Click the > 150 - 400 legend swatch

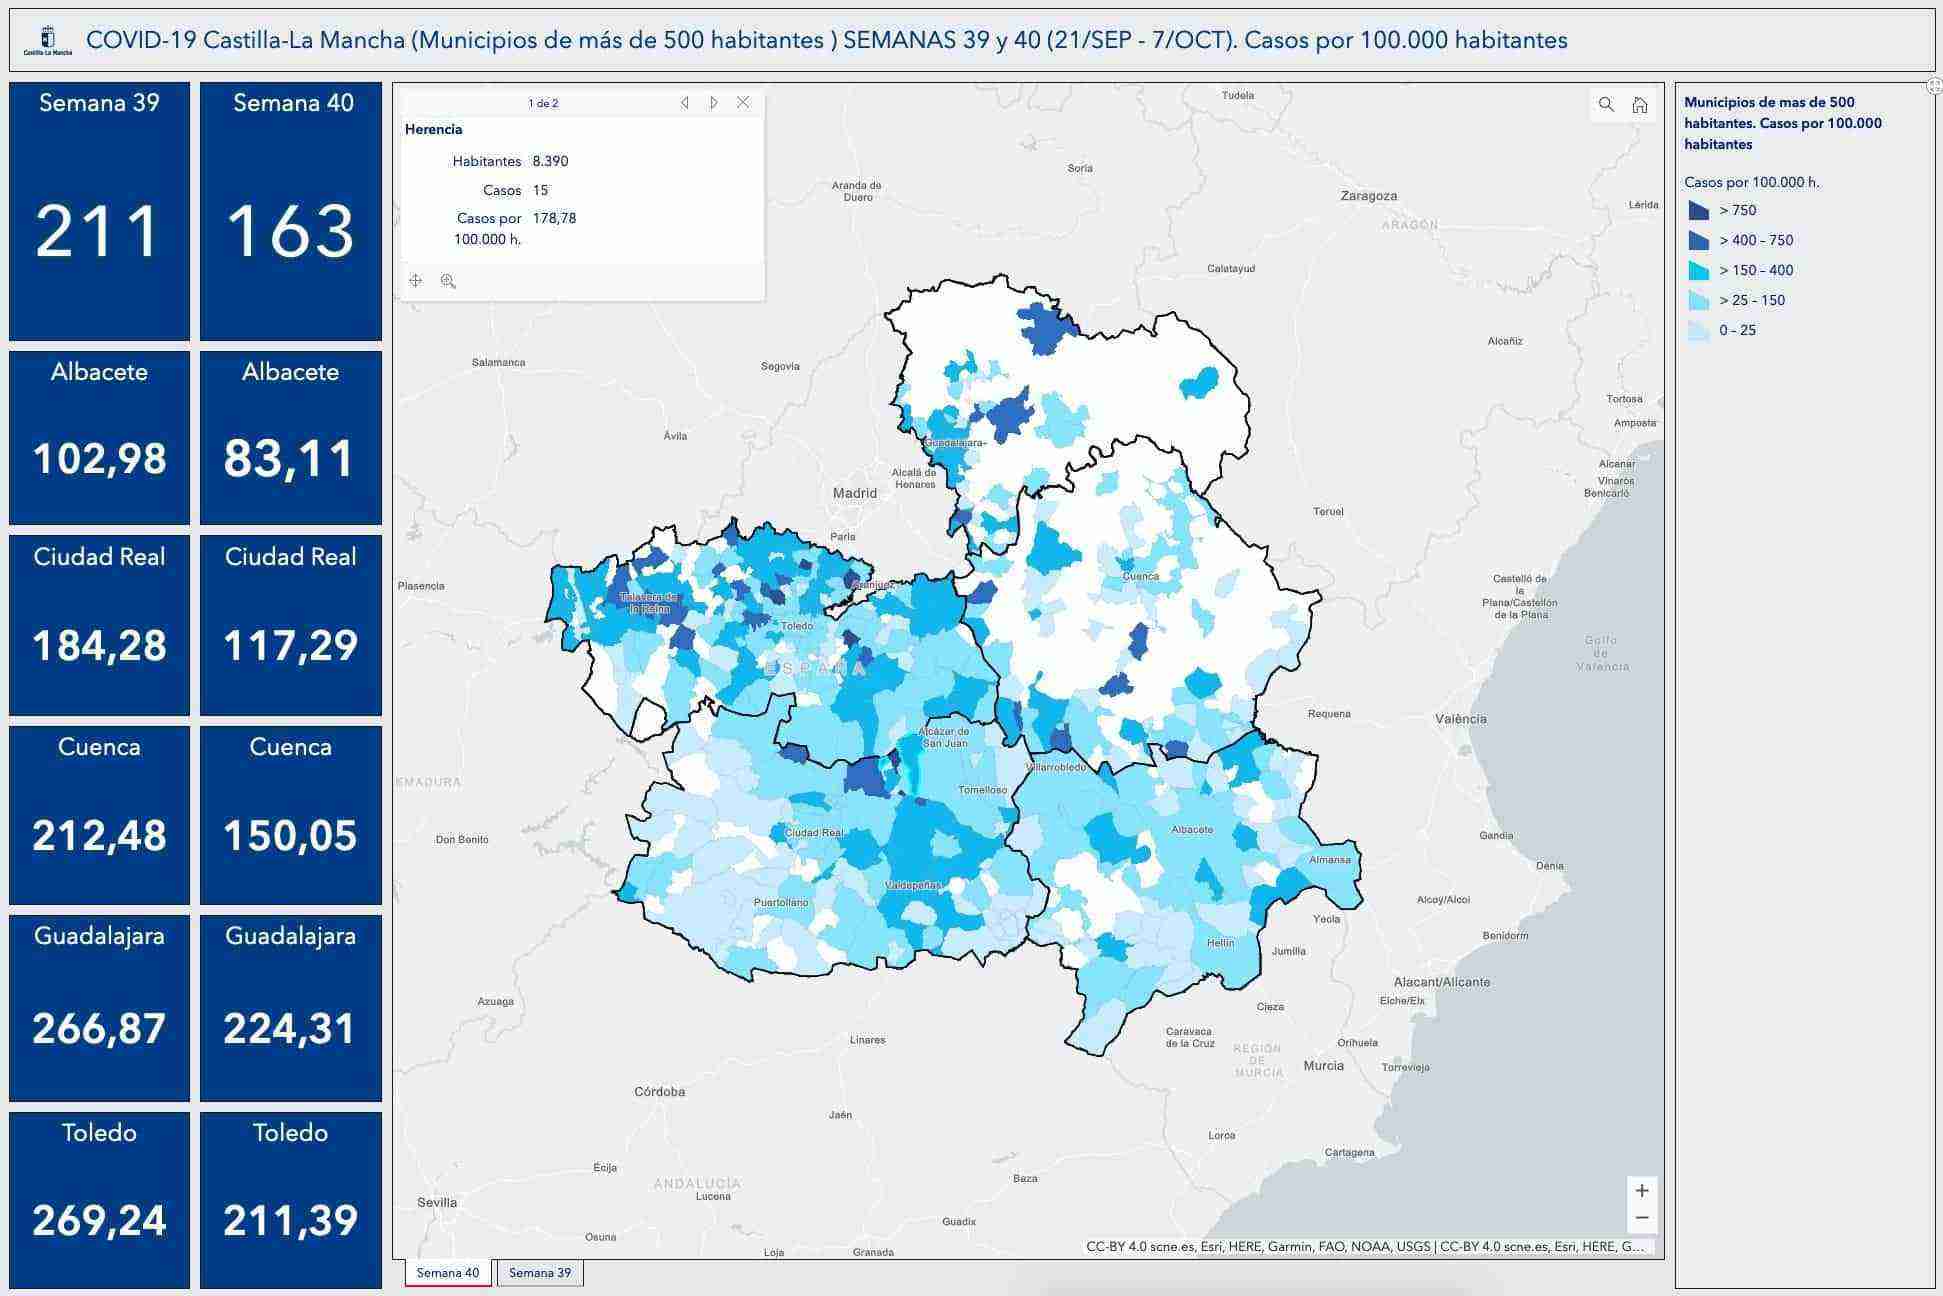[x=1698, y=270]
